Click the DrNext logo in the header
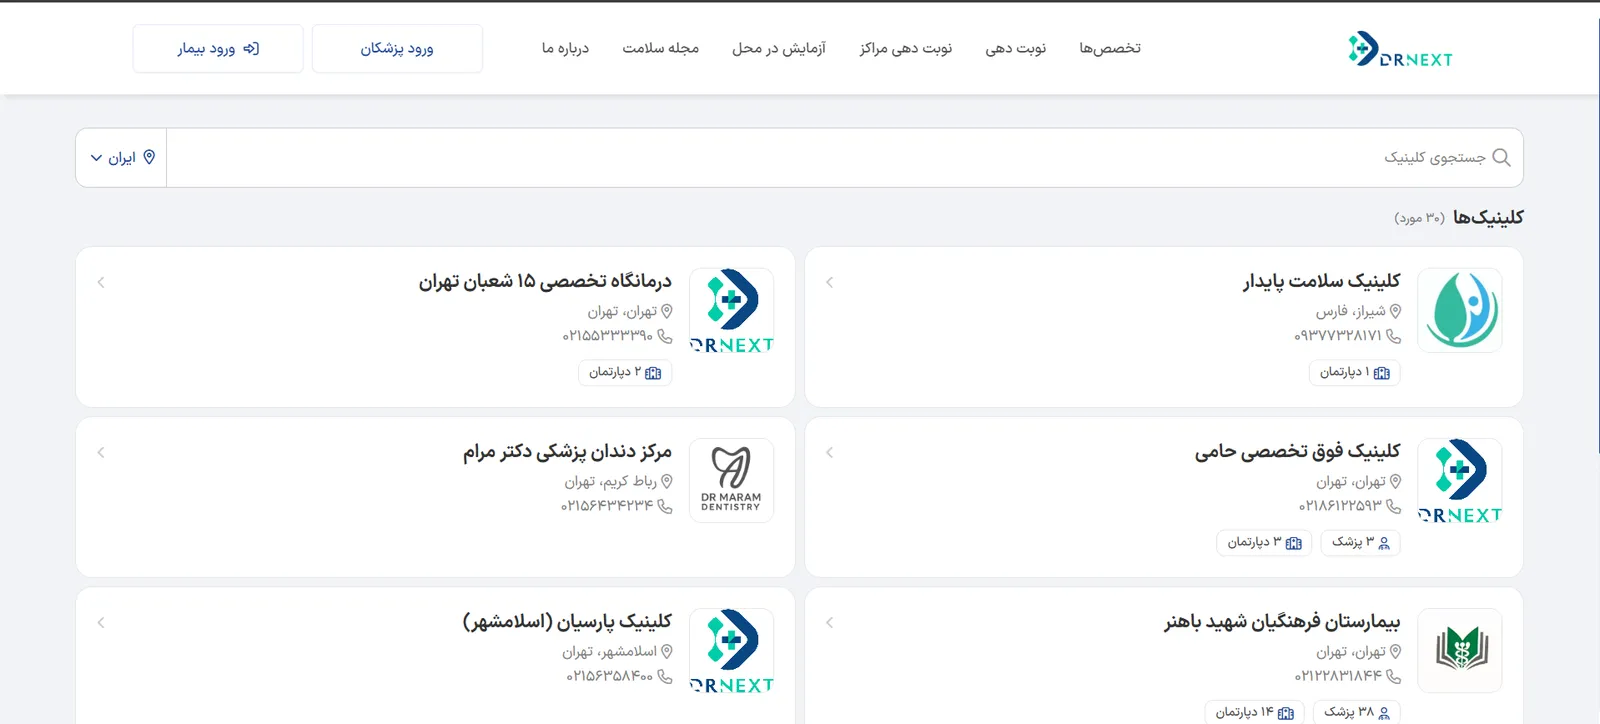The image size is (1600, 724). coord(1400,49)
